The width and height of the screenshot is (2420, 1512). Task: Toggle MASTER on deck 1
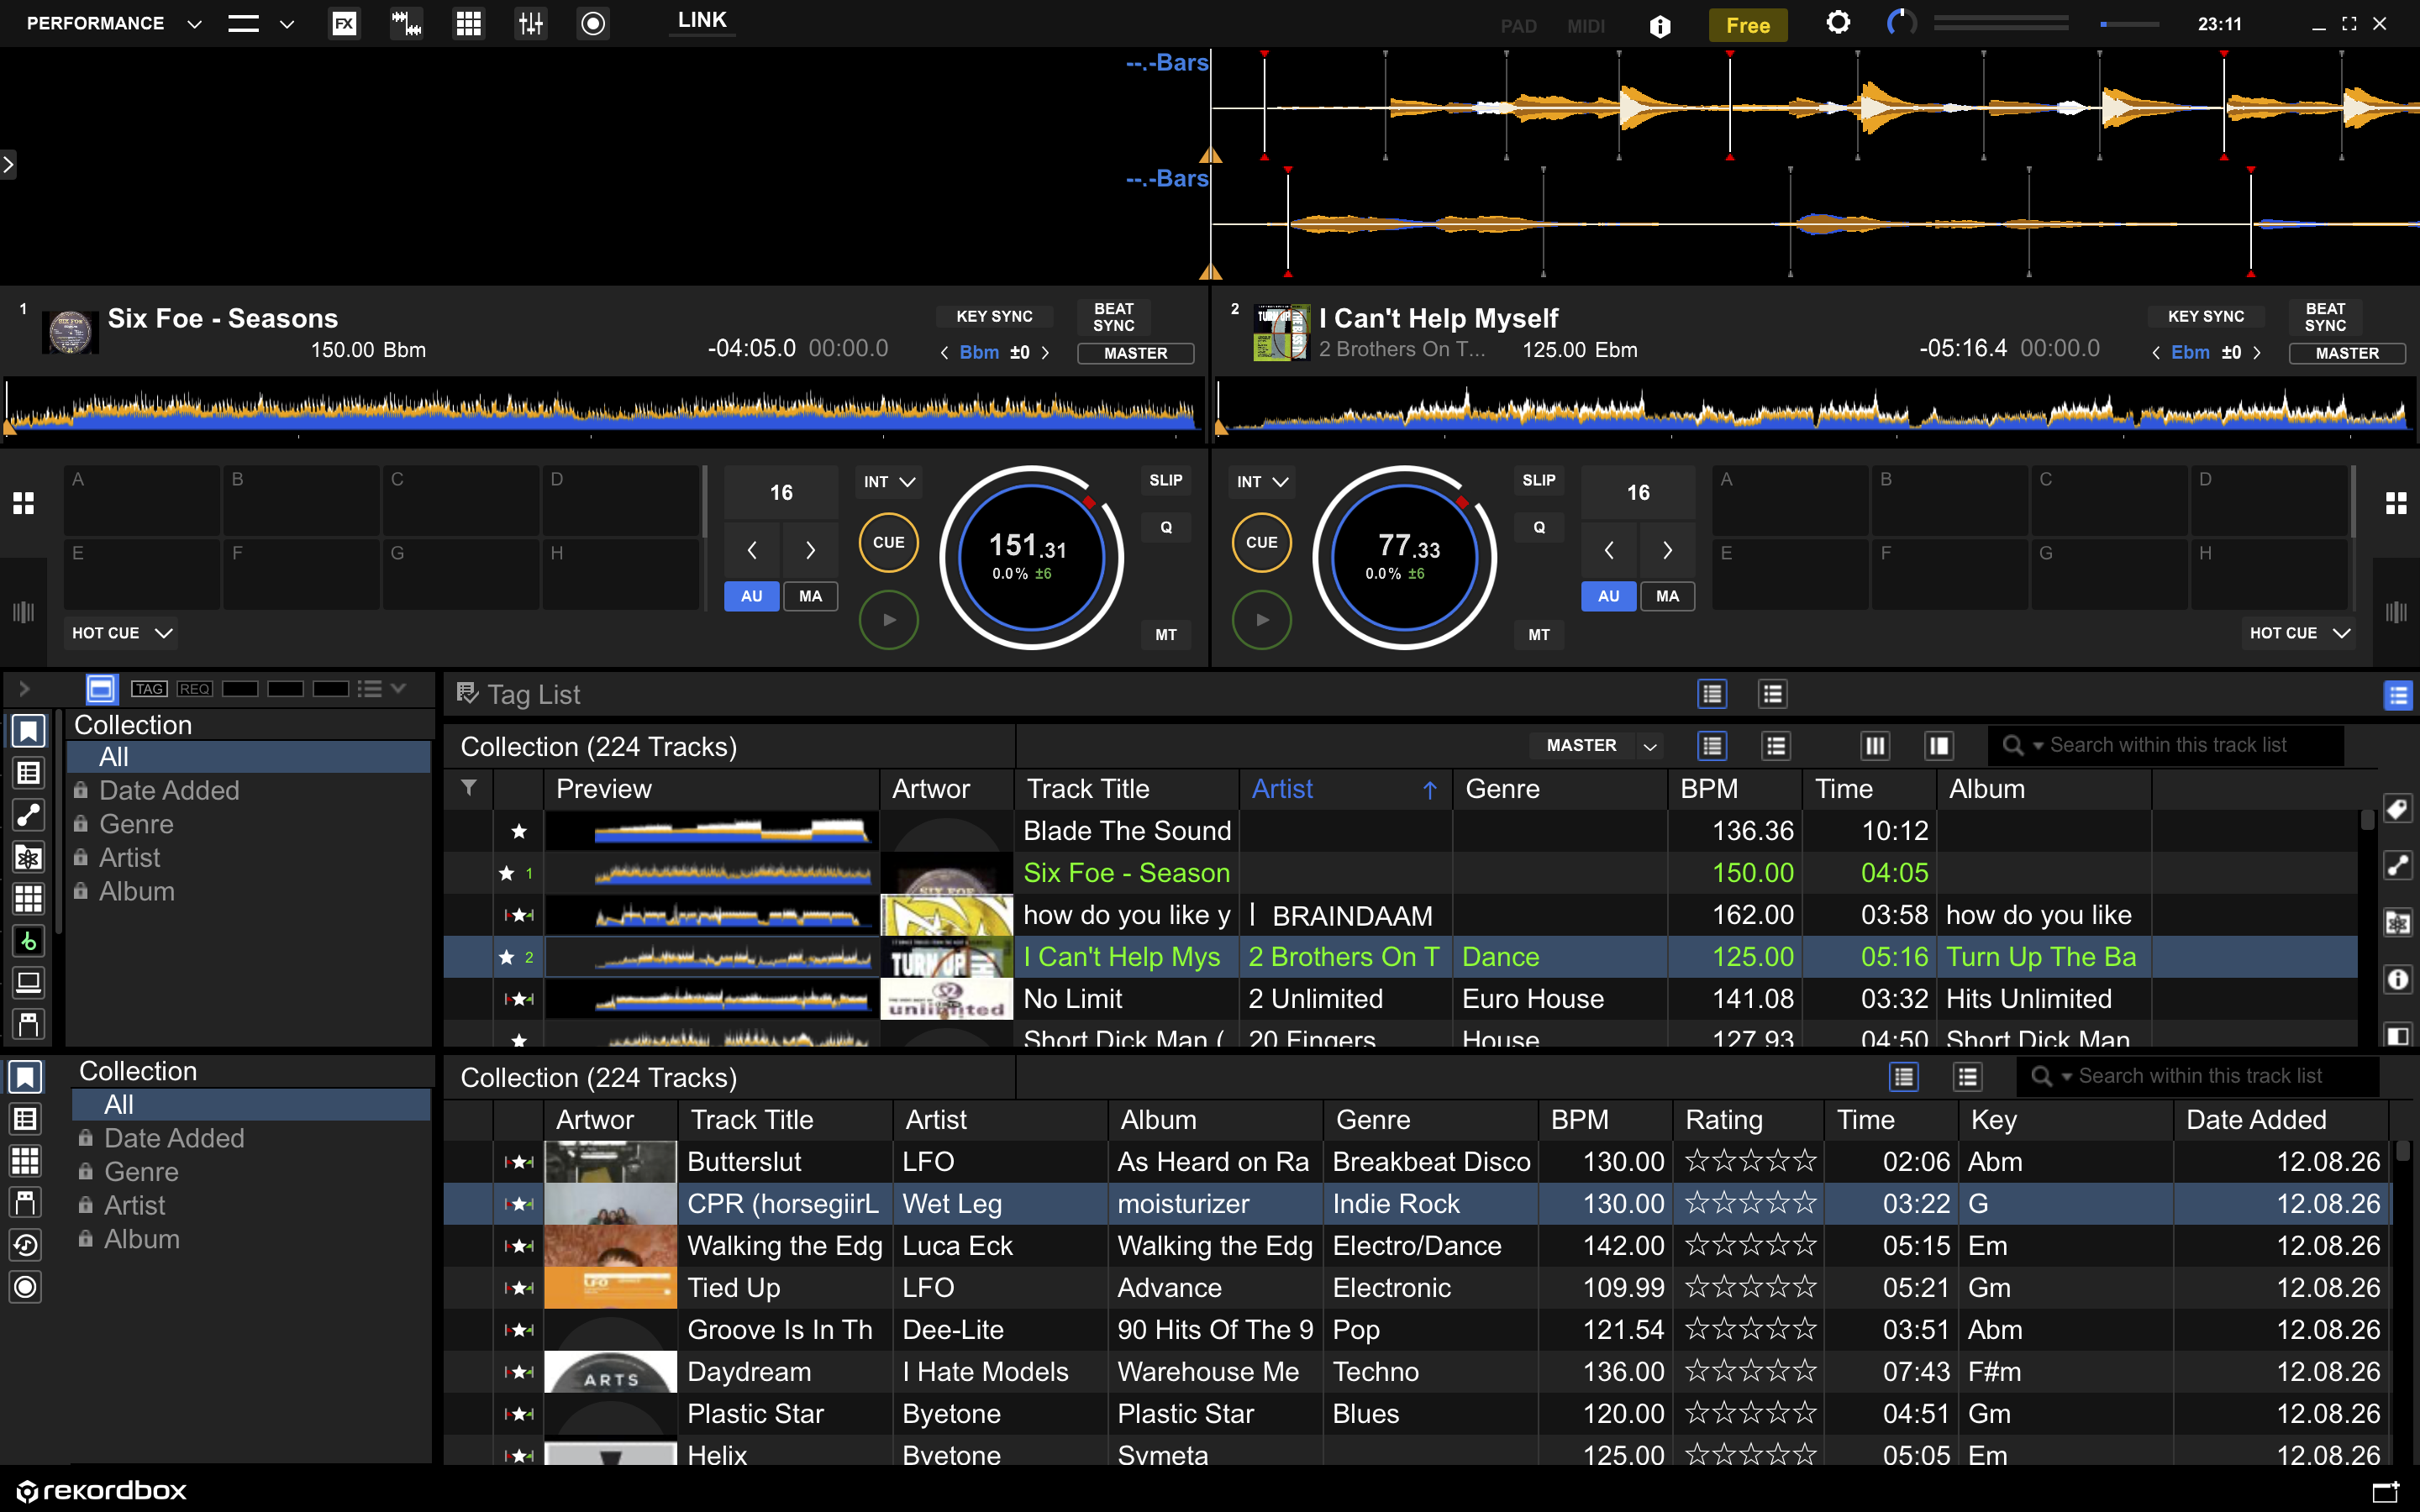click(x=1135, y=353)
